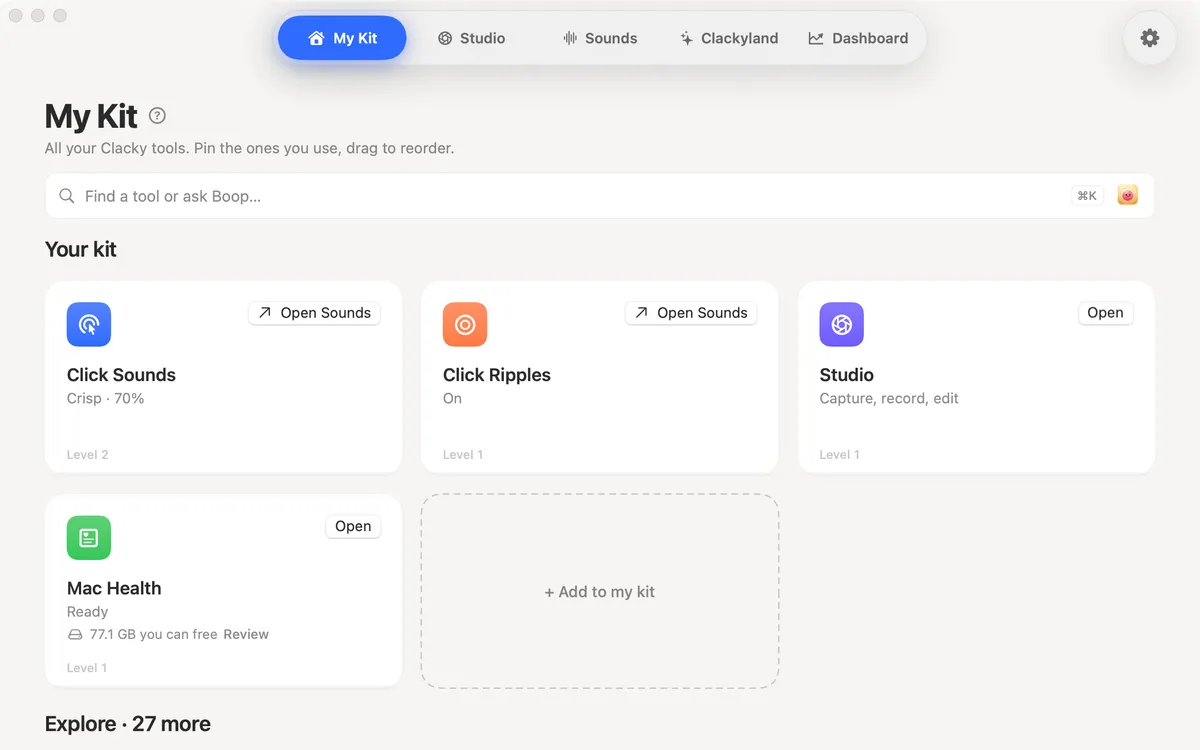The height and width of the screenshot is (750, 1200).
Task: Switch to the Sounds tab
Action: 600,38
